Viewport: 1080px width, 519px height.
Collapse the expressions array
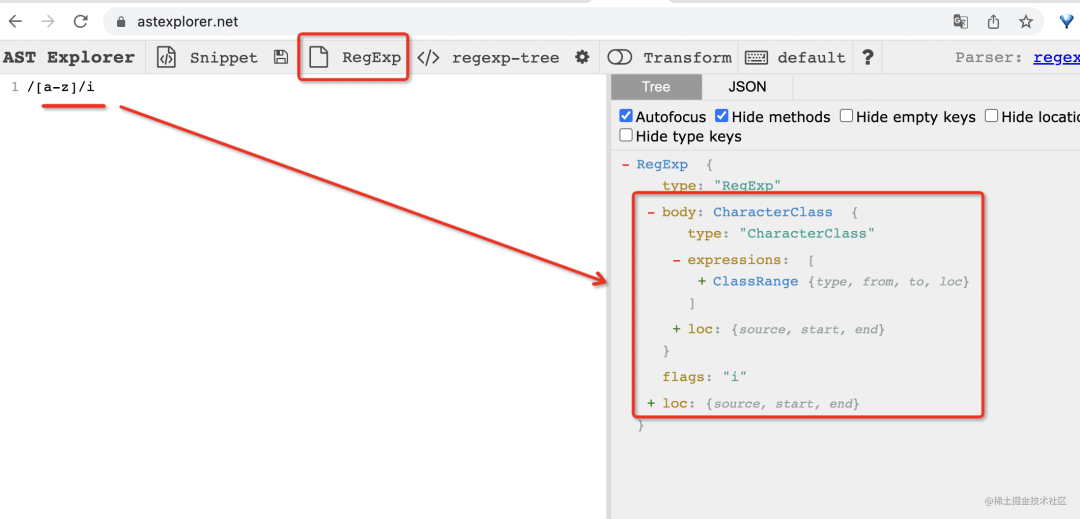[677, 260]
